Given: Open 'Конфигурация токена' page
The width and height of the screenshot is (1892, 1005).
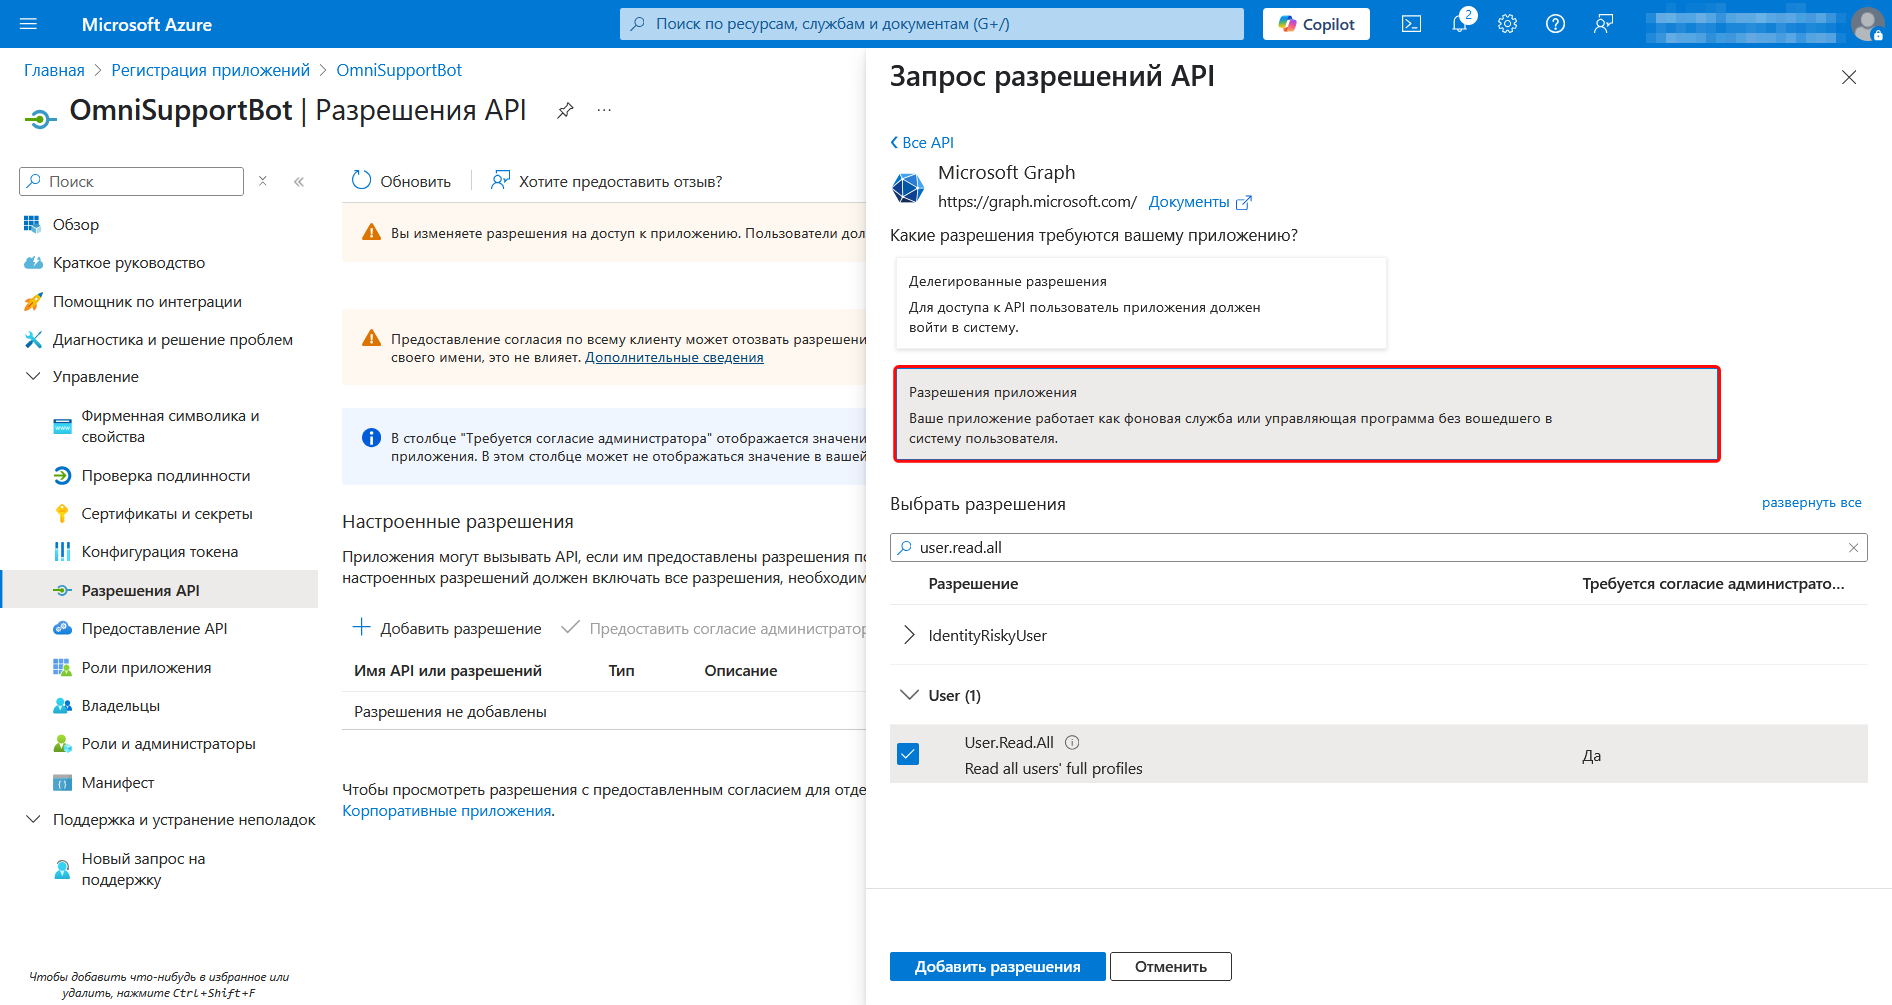Looking at the screenshot, I should (x=160, y=551).
